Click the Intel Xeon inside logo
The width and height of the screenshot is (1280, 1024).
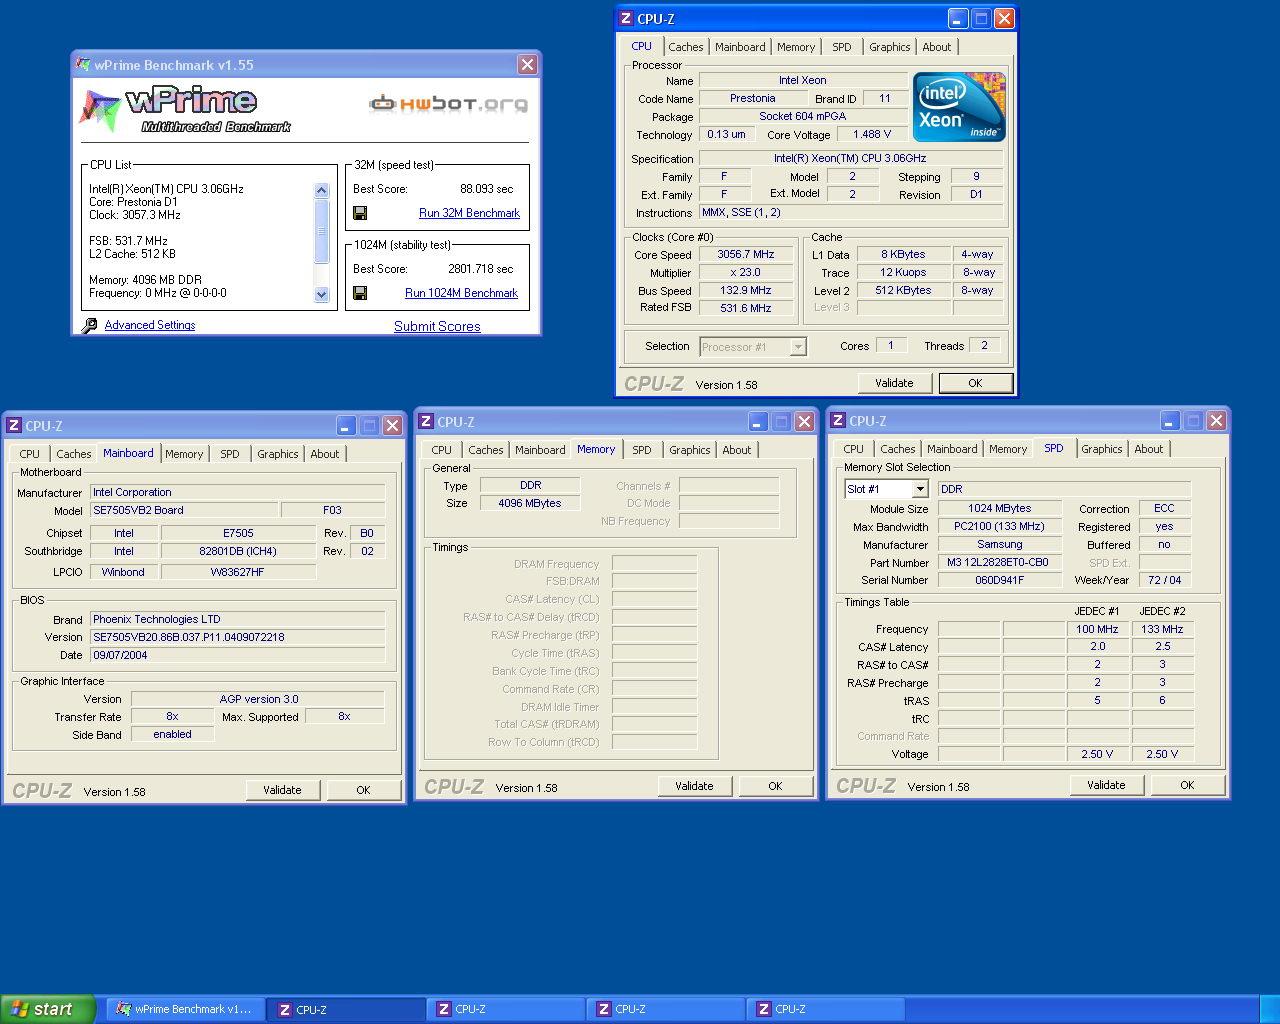[959, 107]
